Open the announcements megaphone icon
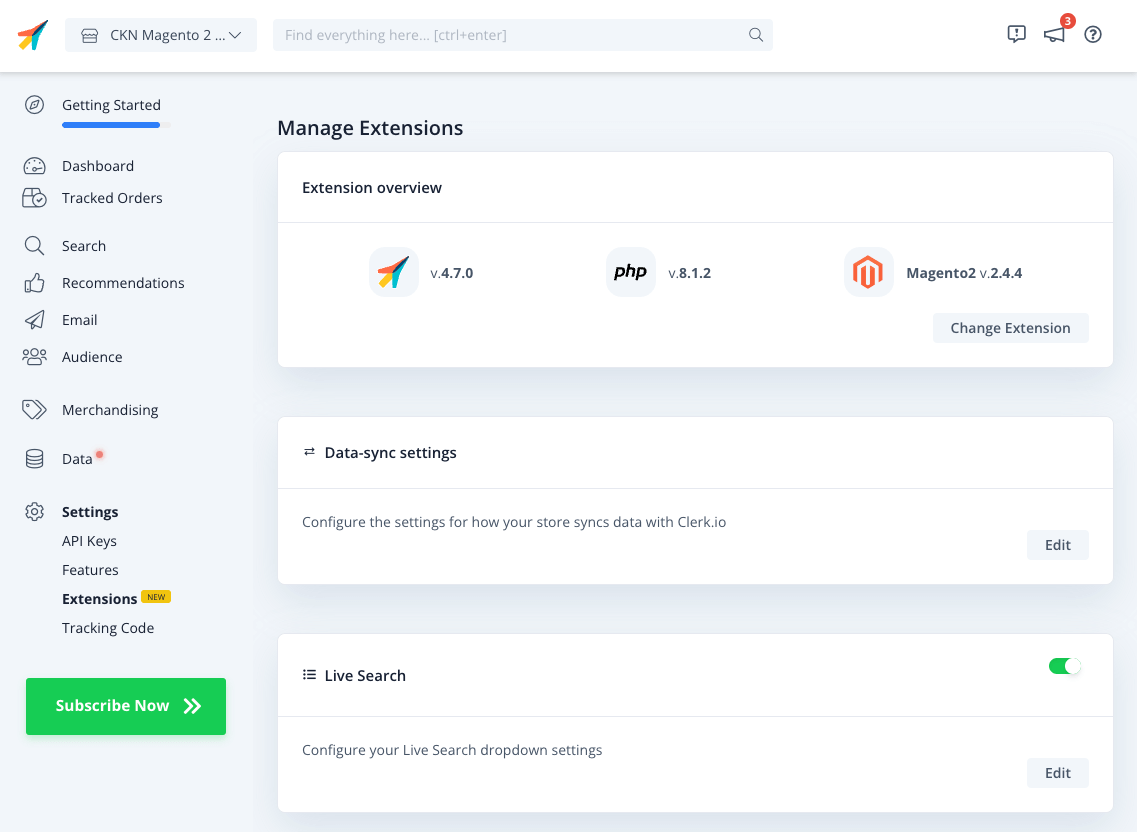 (1054, 35)
